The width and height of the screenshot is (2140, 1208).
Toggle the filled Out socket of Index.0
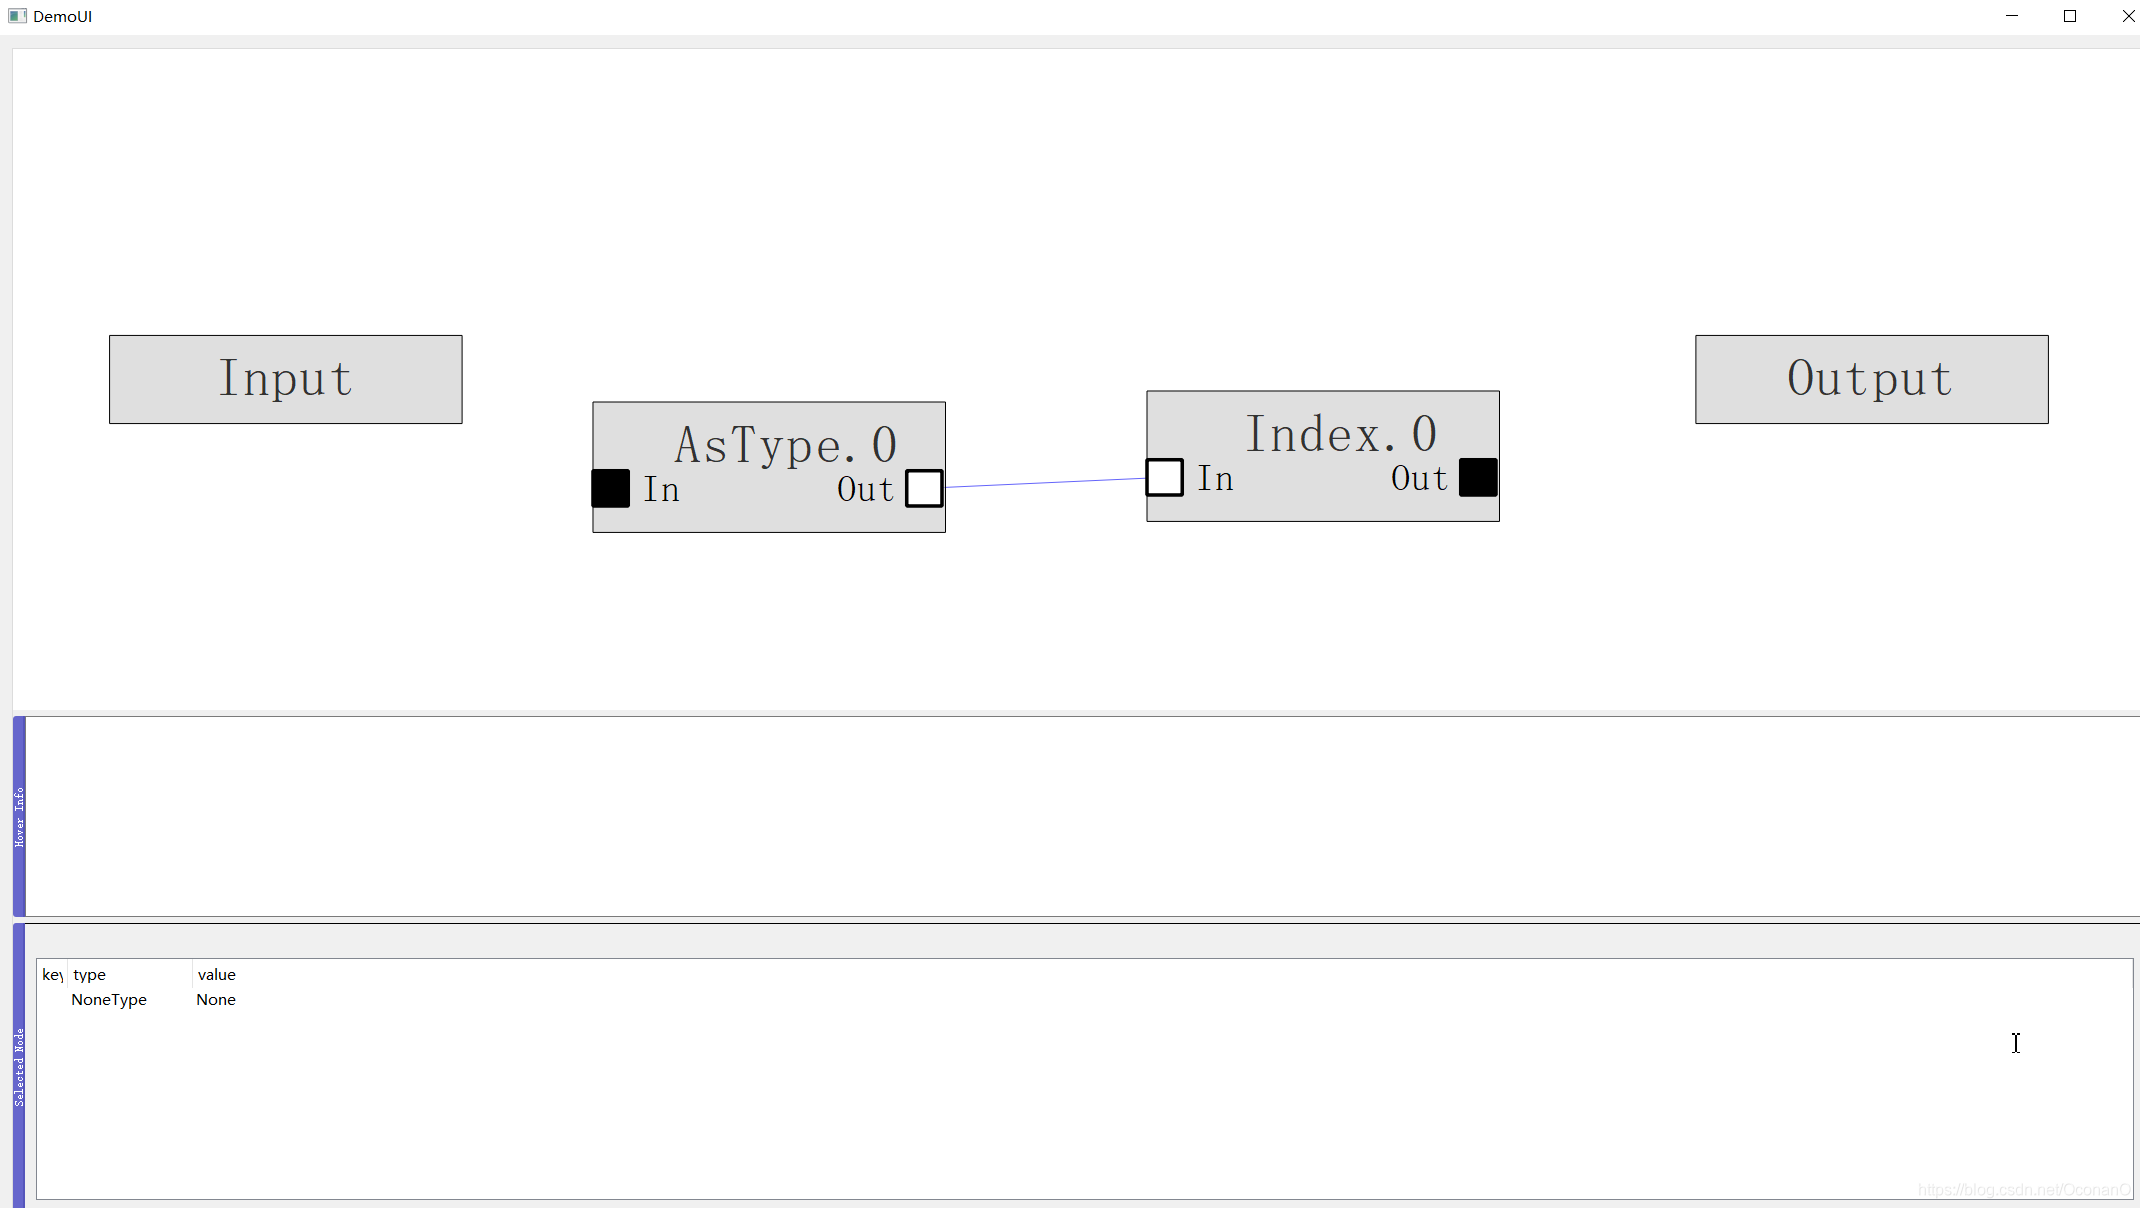1479,477
